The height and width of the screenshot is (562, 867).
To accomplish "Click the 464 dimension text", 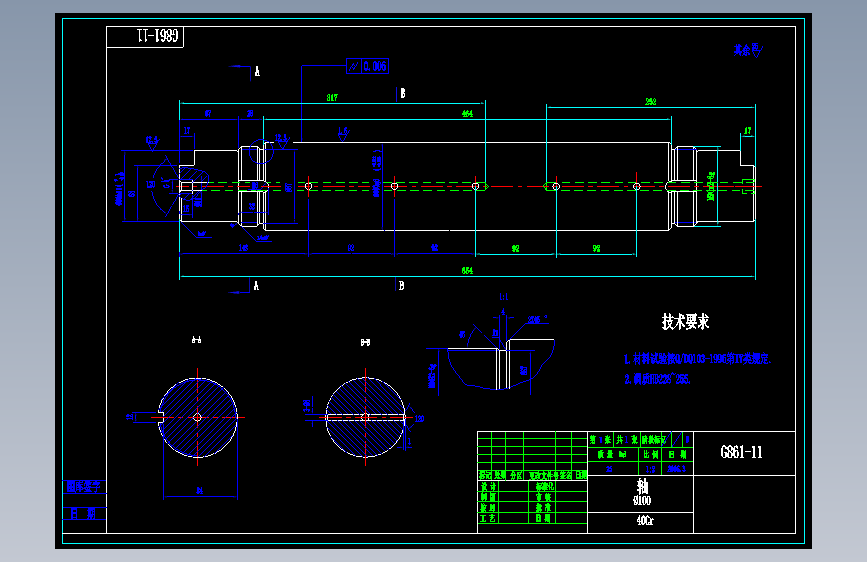I will coord(467,113).
